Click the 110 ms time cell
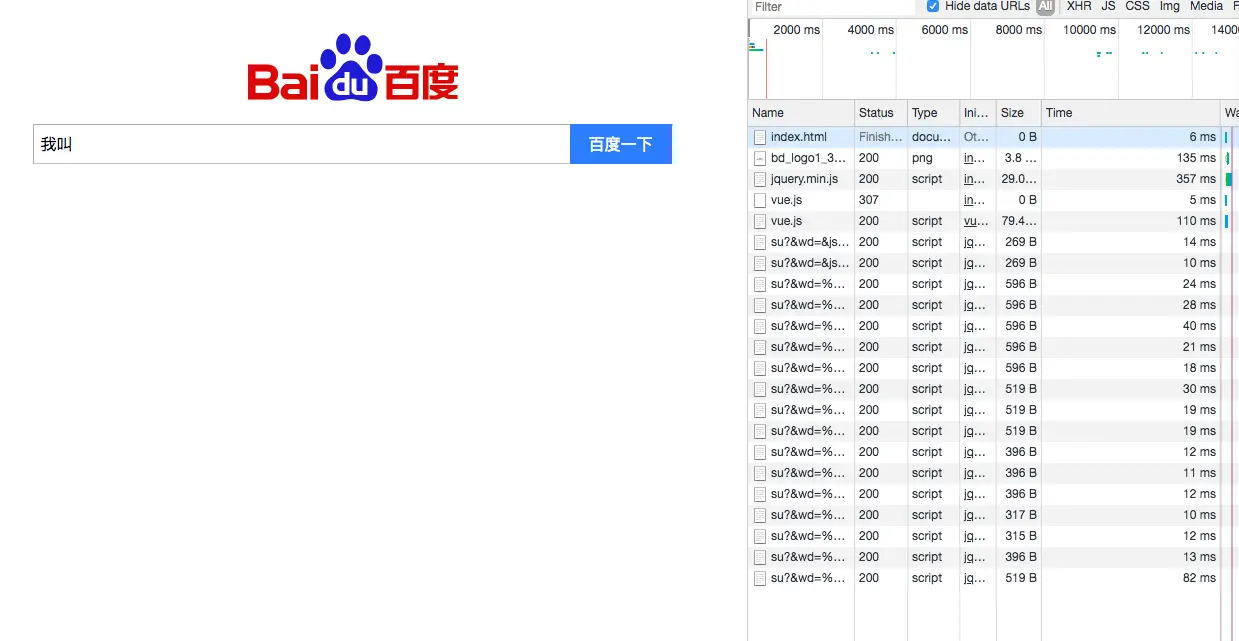 tap(1196, 221)
